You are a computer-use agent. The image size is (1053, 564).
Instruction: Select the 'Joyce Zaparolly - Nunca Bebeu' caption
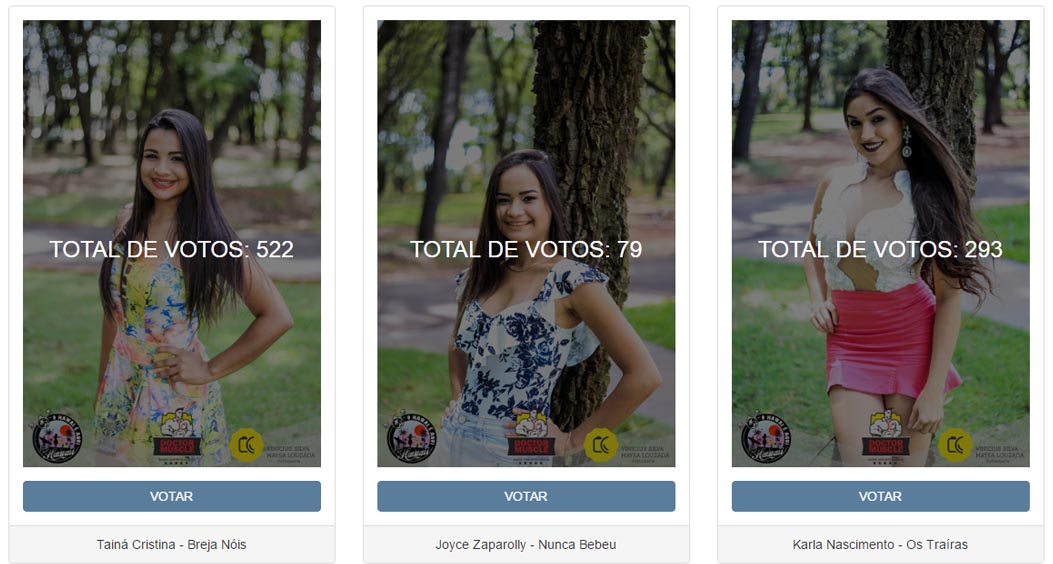[526, 545]
